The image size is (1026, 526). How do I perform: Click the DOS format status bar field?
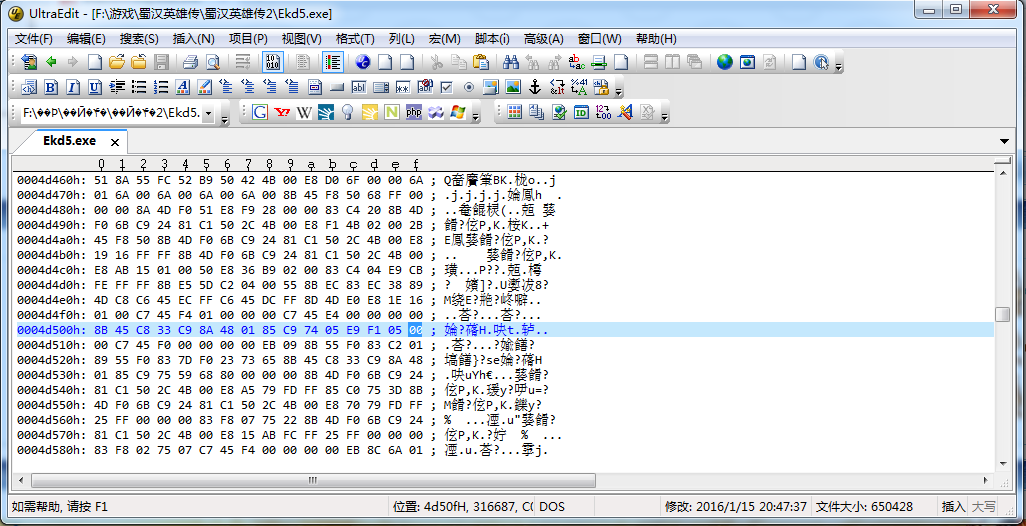(563, 506)
